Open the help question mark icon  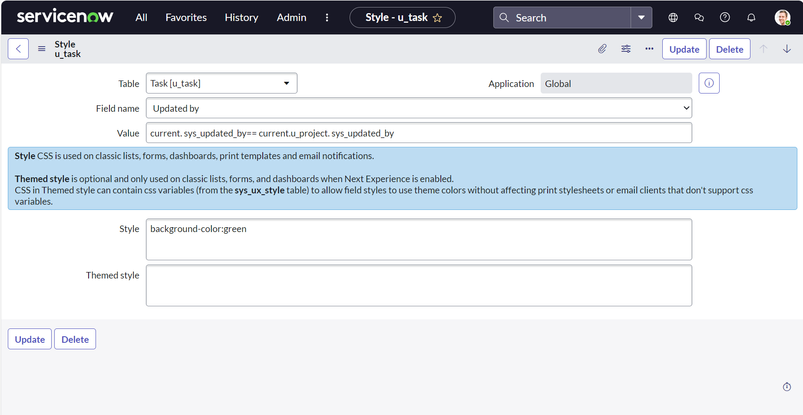coord(725,17)
